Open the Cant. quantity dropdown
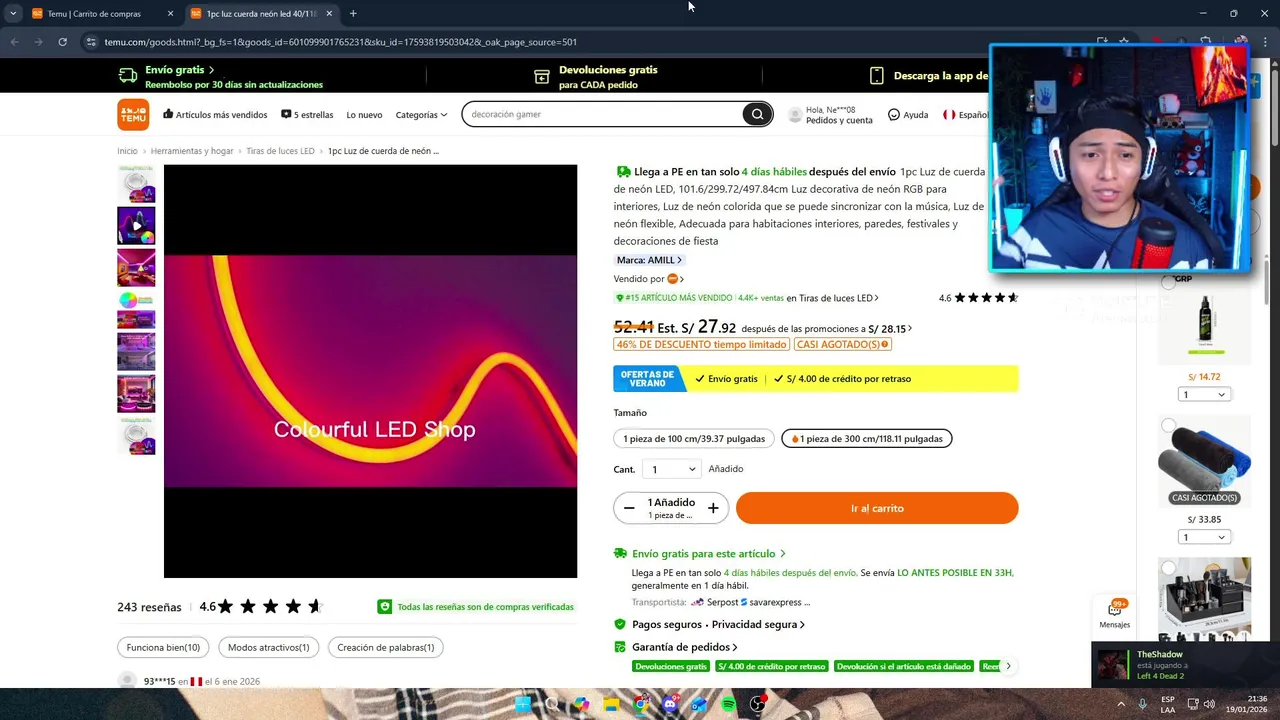Viewport: 1280px width, 720px height. tap(671, 469)
